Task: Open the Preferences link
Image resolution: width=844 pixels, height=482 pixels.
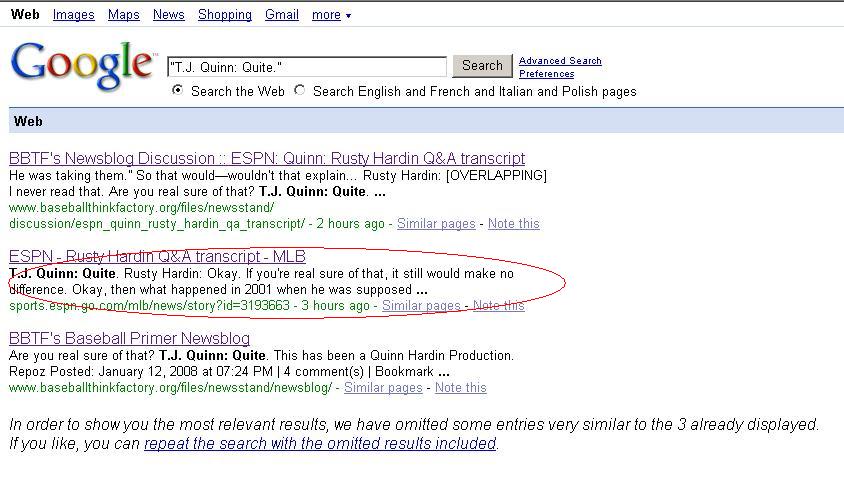Action: click(546, 74)
